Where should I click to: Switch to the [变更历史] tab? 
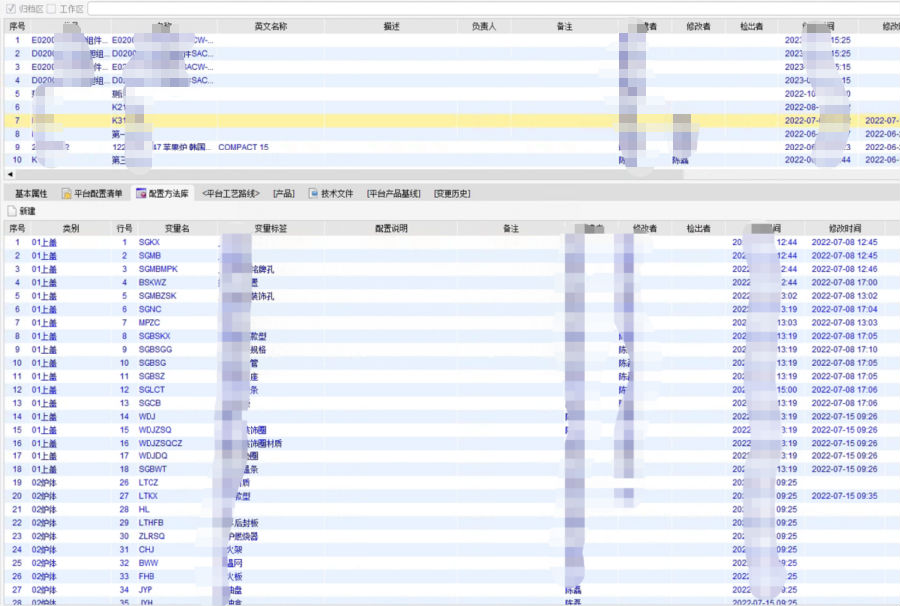(x=452, y=194)
